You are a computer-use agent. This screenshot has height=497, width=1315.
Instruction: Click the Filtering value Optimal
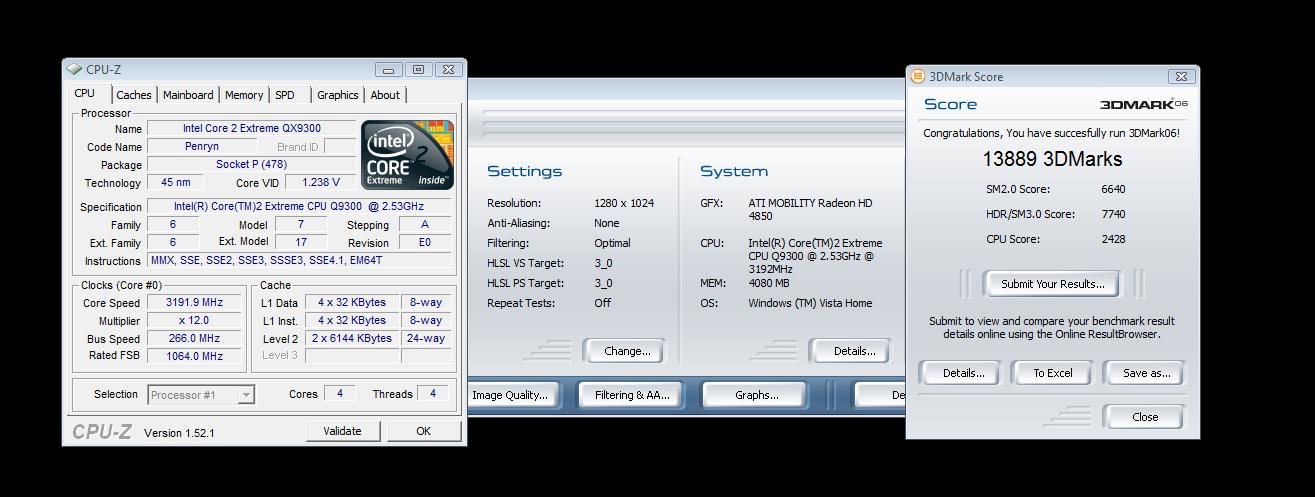[x=612, y=243]
